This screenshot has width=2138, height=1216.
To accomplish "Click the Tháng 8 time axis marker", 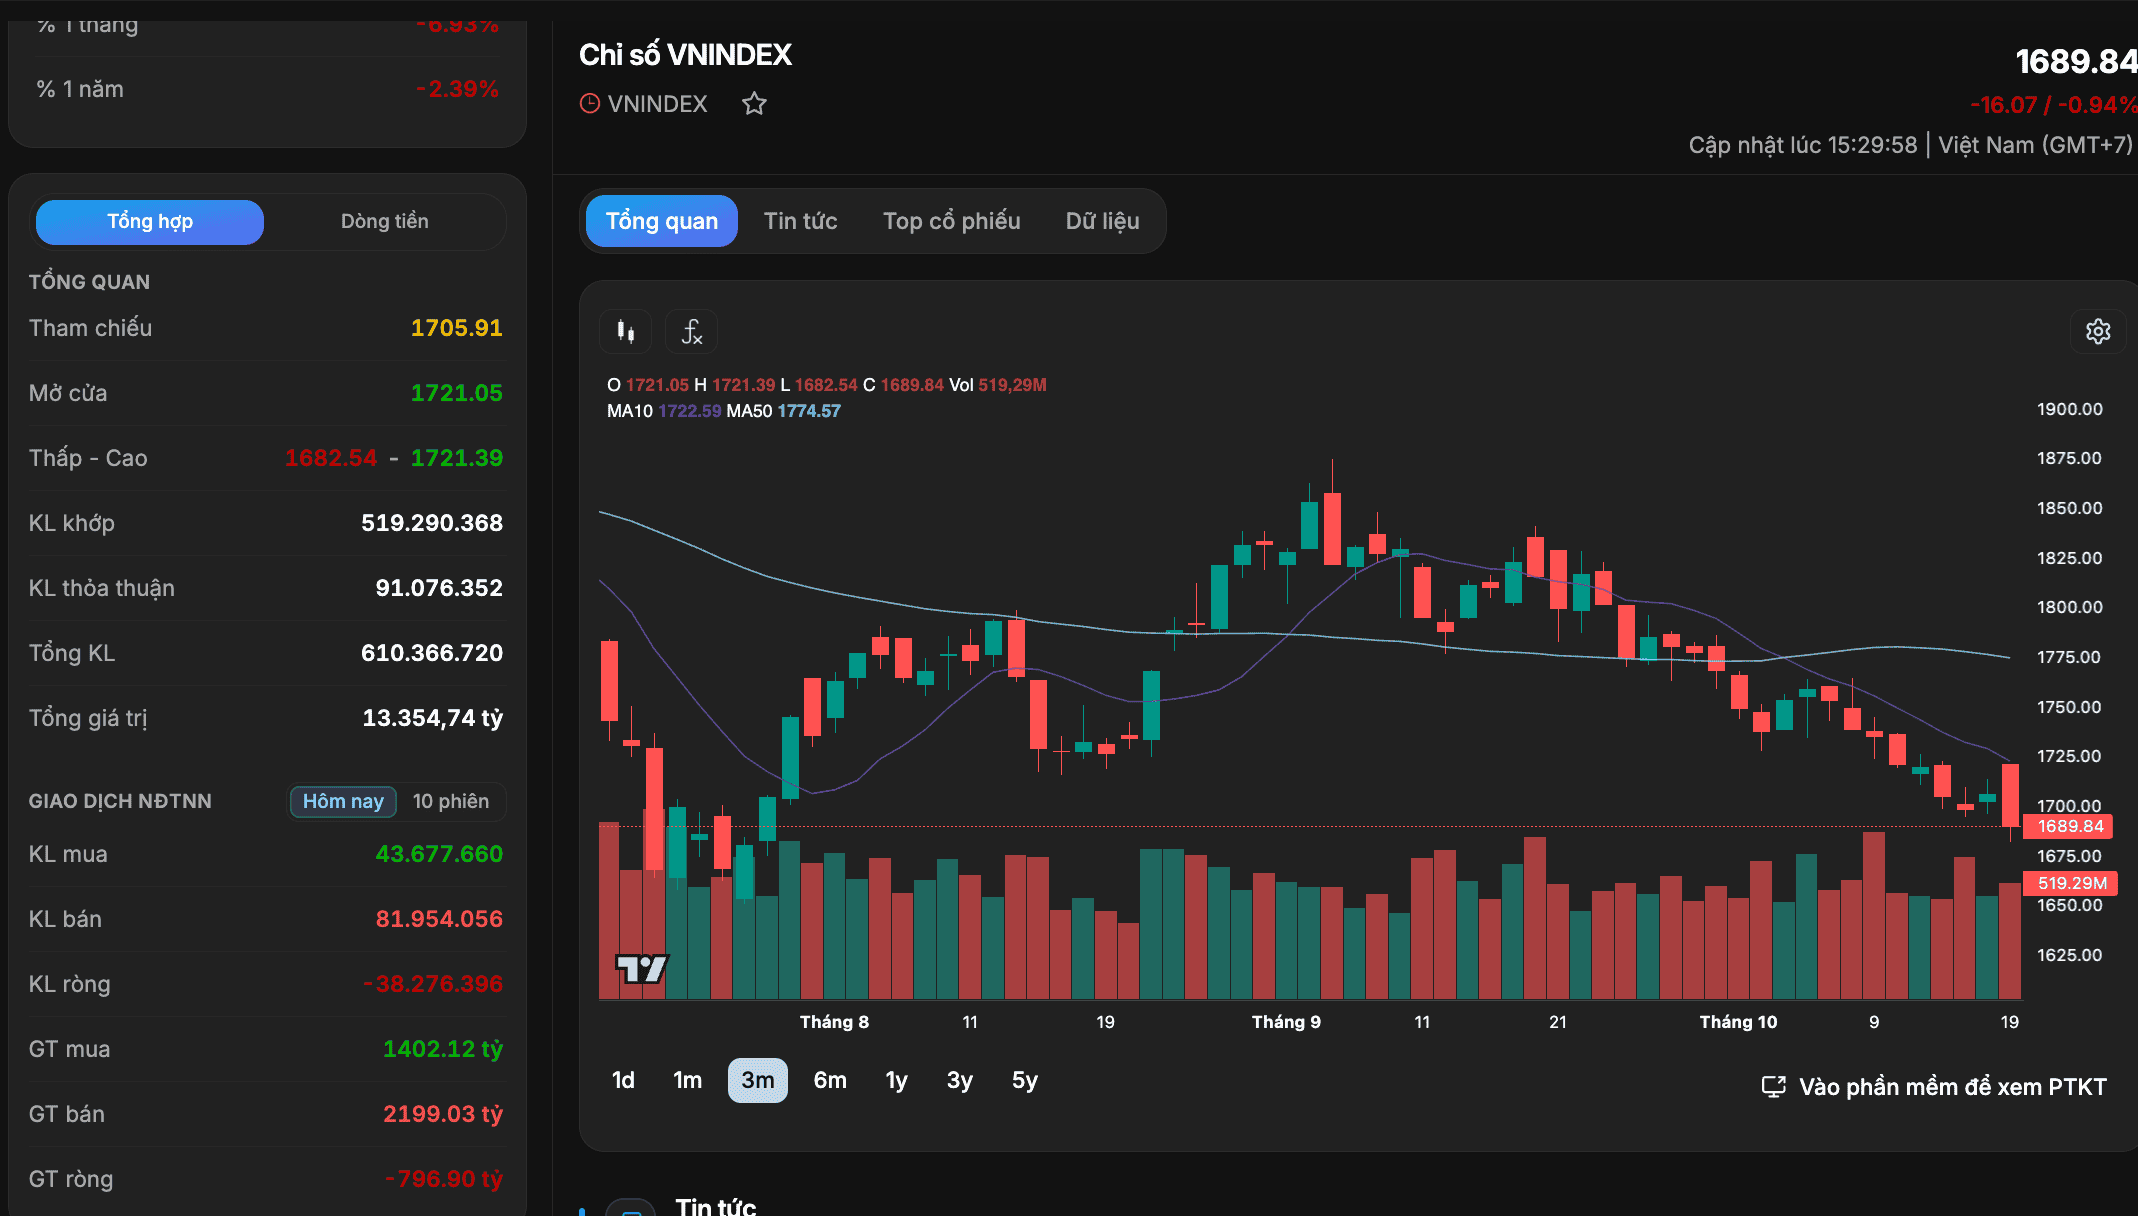I will click(834, 1022).
